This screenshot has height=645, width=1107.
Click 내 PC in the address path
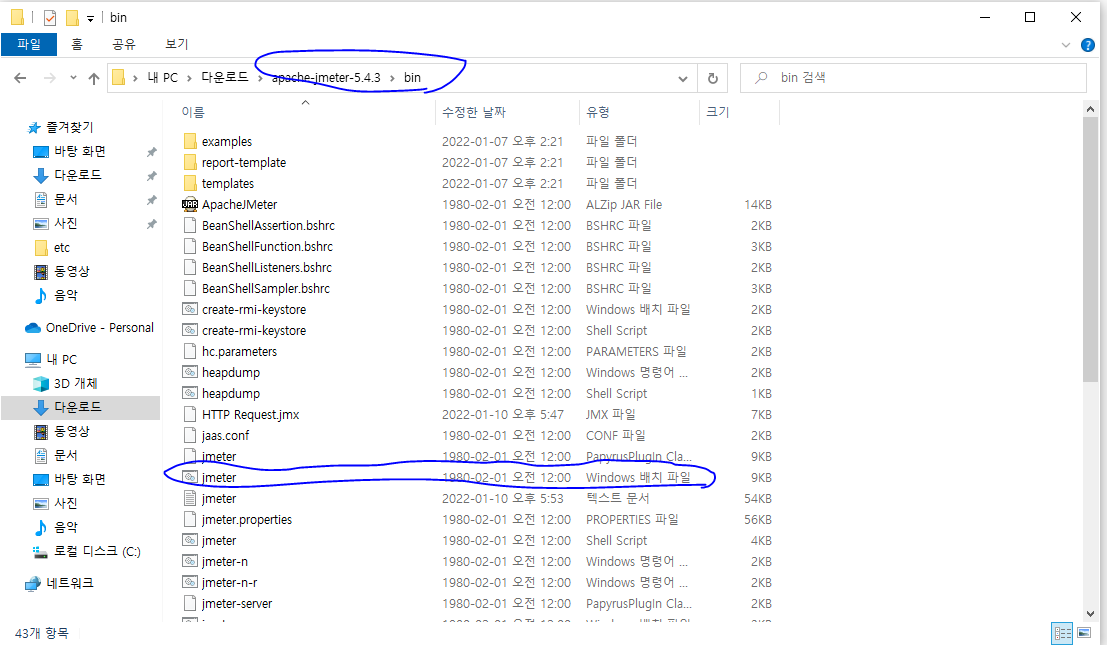click(162, 78)
